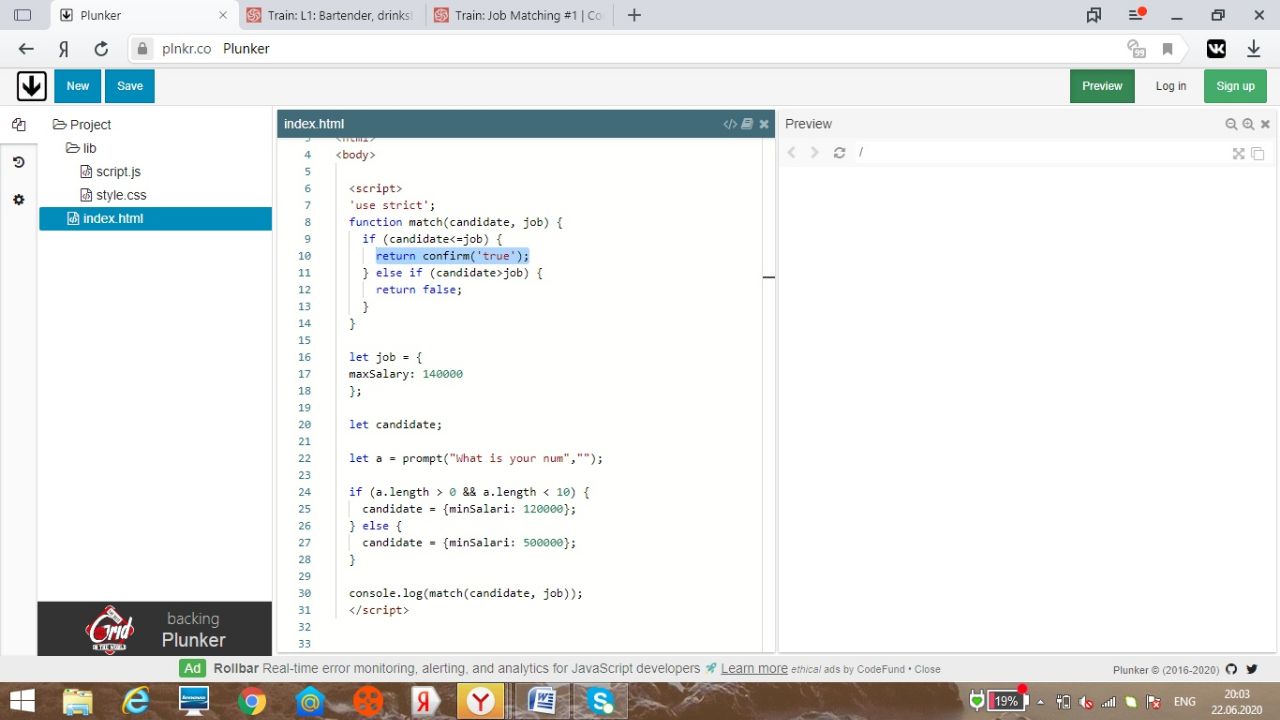1280x720 pixels.
Task: Click the ENG language indicator
Action: tap(1184, 702)
